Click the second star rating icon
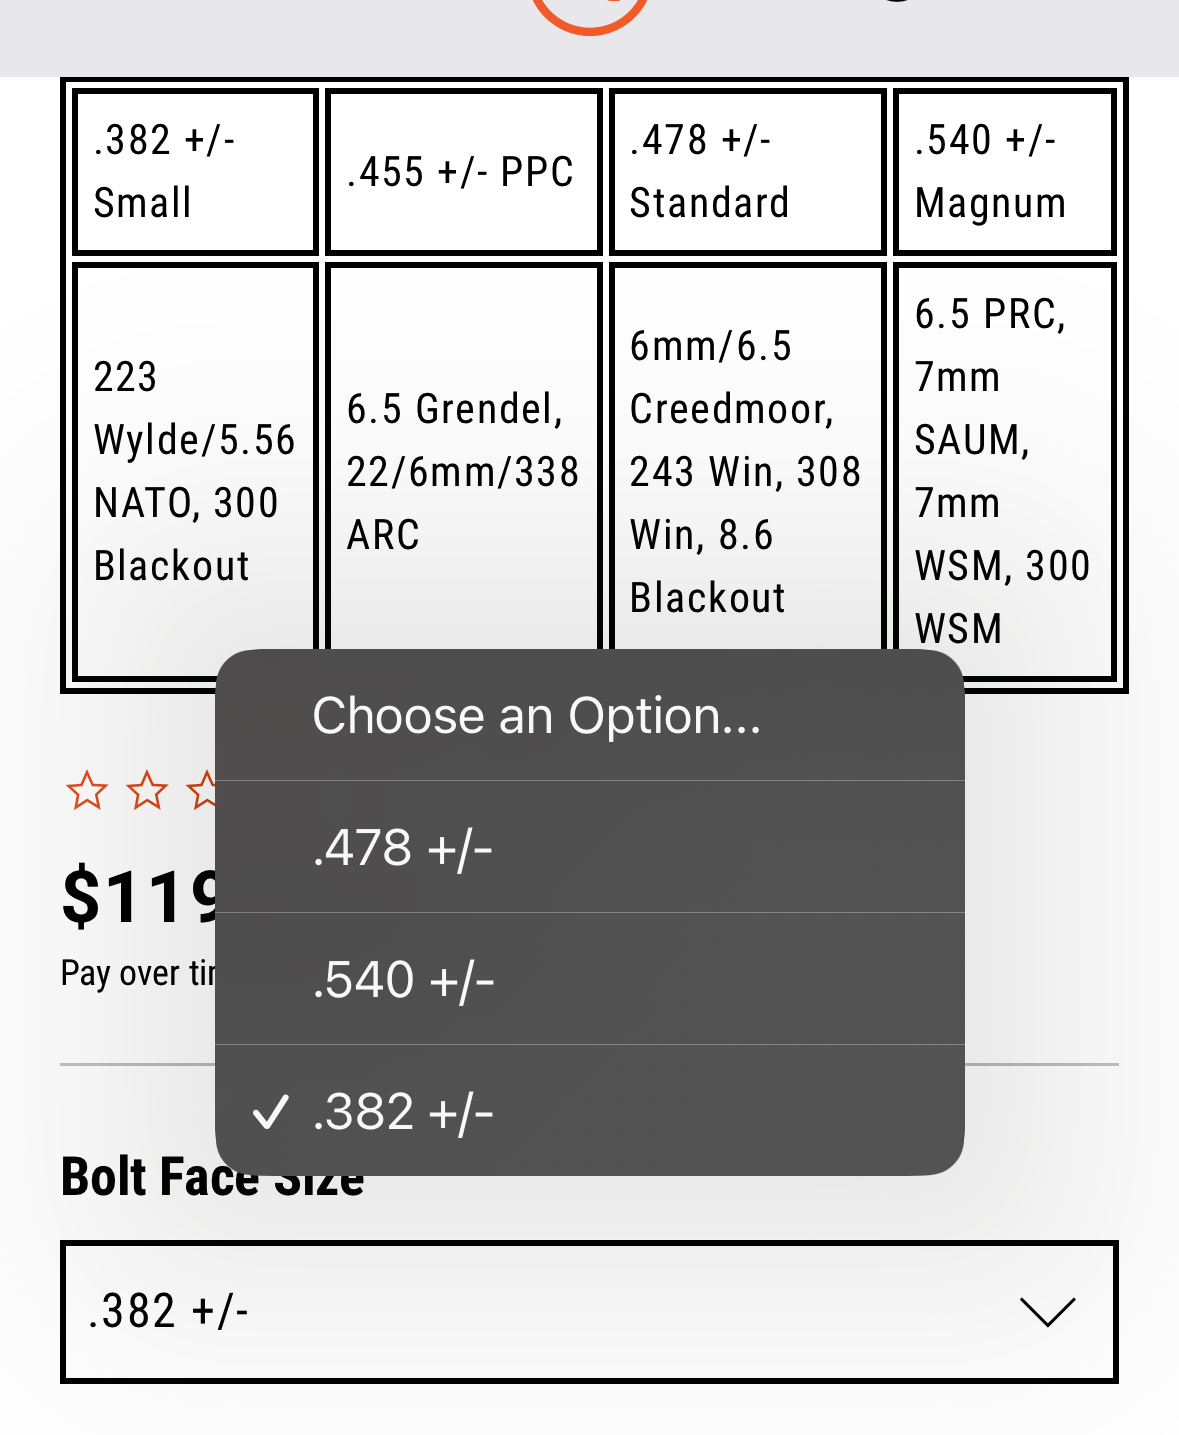The image size is (1179, 1435). pyautogui.click(x=147, y=791)
